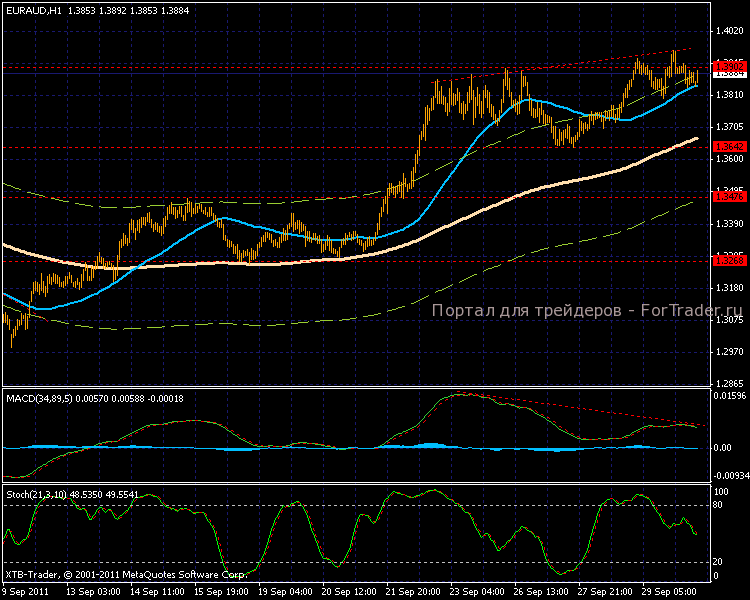This screenshot has height=600, width=750.
Task: Select the 1.2970 price axis label
Action: pyautogui.click(x=729, y=352)
